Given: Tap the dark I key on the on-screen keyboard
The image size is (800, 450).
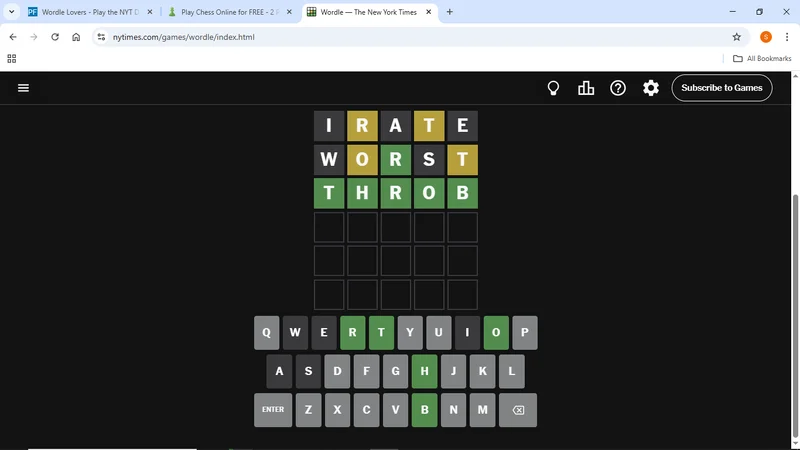Looking at the screenshot, I should pos(467,333).
